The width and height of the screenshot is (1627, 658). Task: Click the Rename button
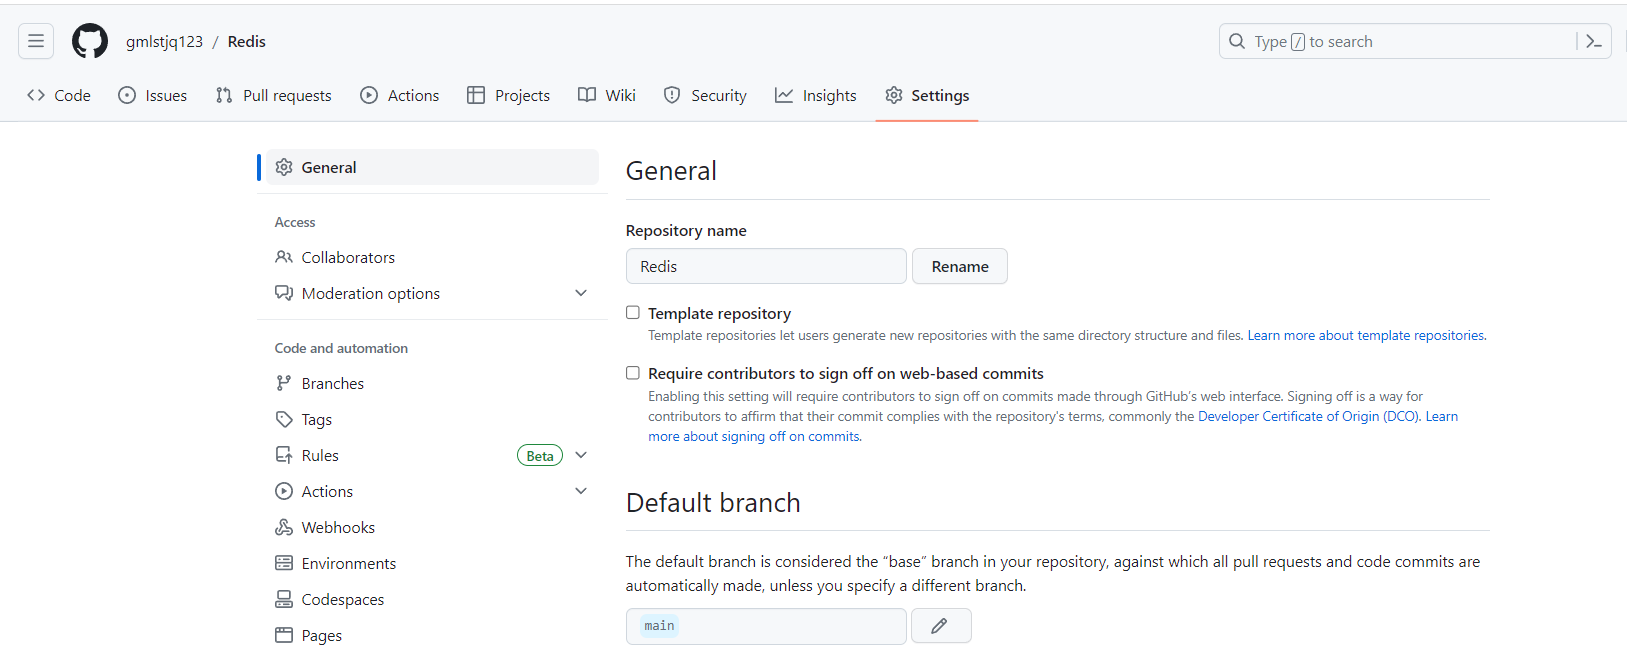(960, 266)
